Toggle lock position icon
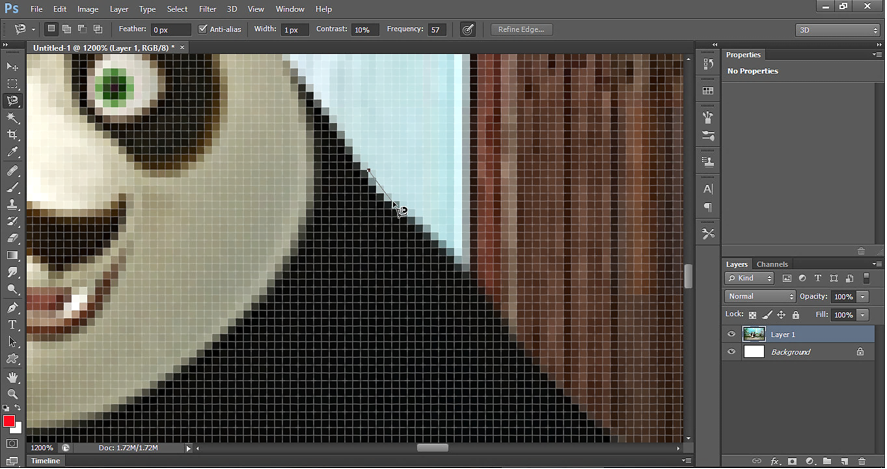 (781, 315)
